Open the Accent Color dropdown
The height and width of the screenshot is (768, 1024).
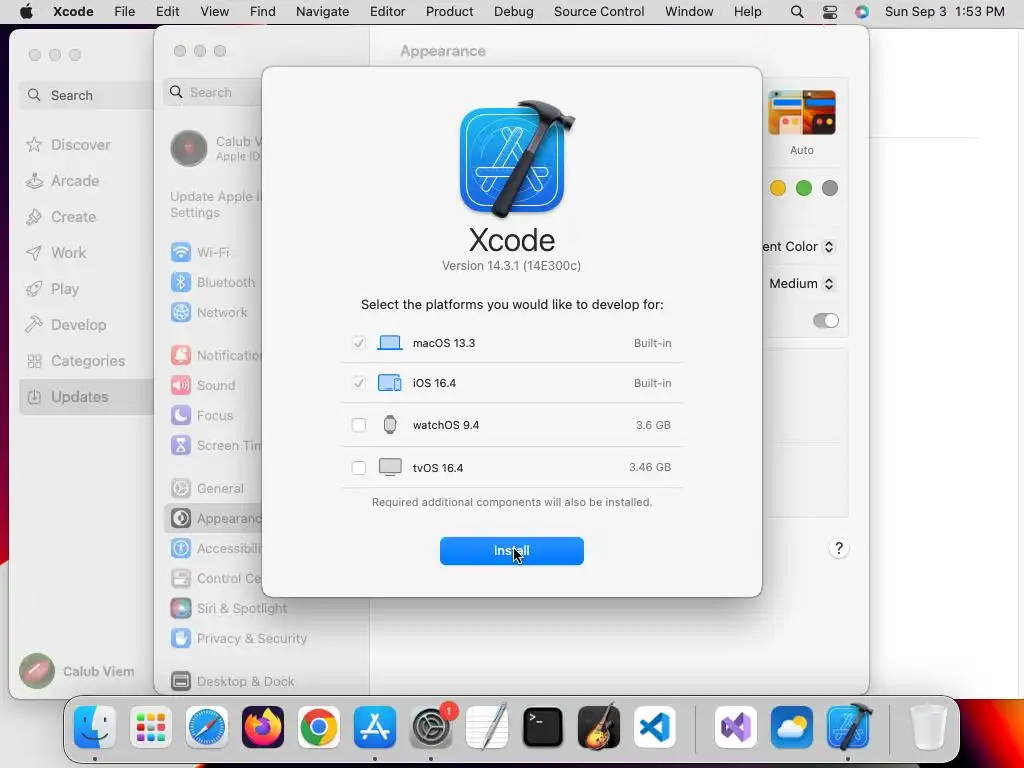[799, 247]
